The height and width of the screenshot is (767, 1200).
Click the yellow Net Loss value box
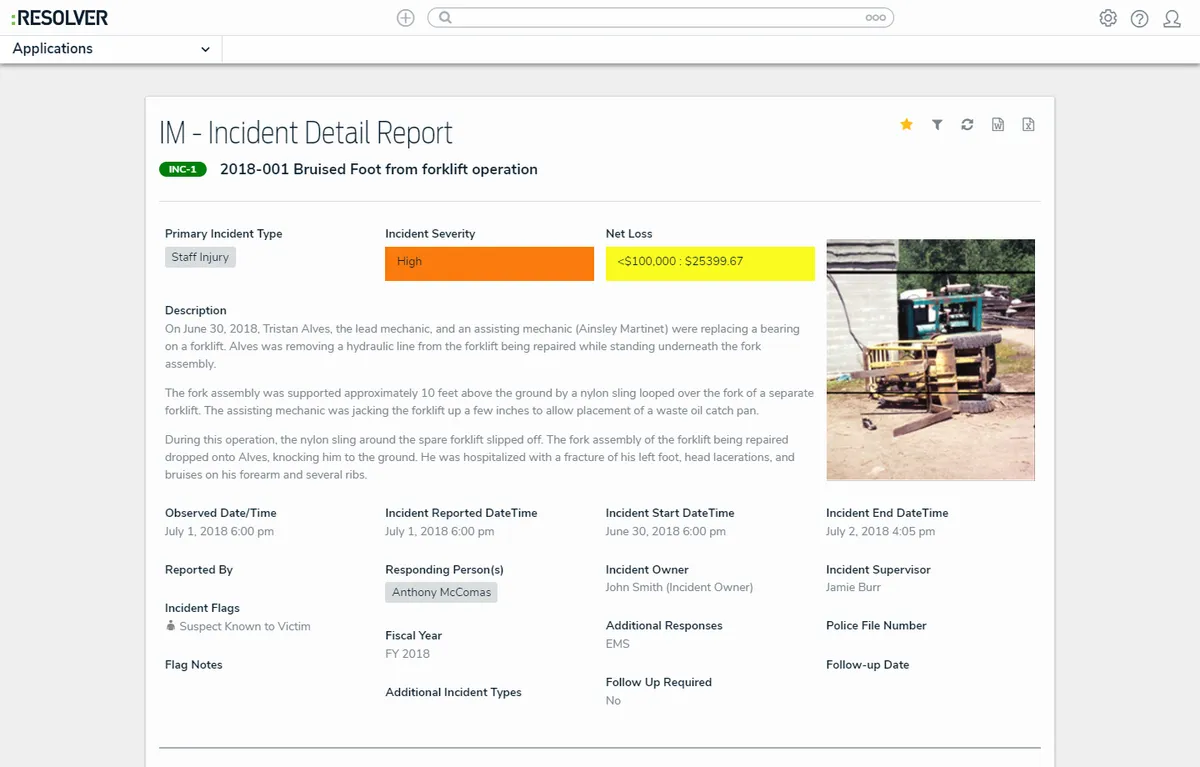710,263
